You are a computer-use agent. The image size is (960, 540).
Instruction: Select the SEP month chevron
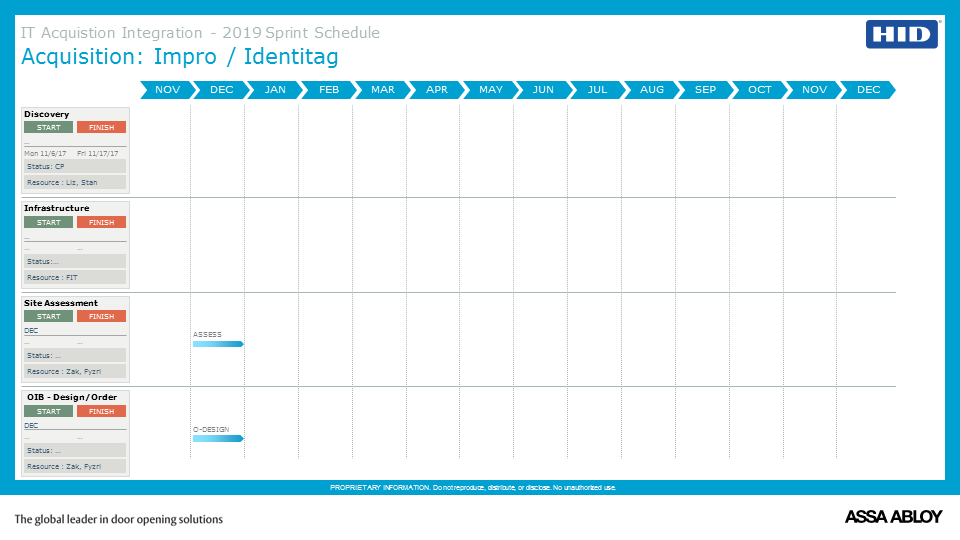point(705,90)
